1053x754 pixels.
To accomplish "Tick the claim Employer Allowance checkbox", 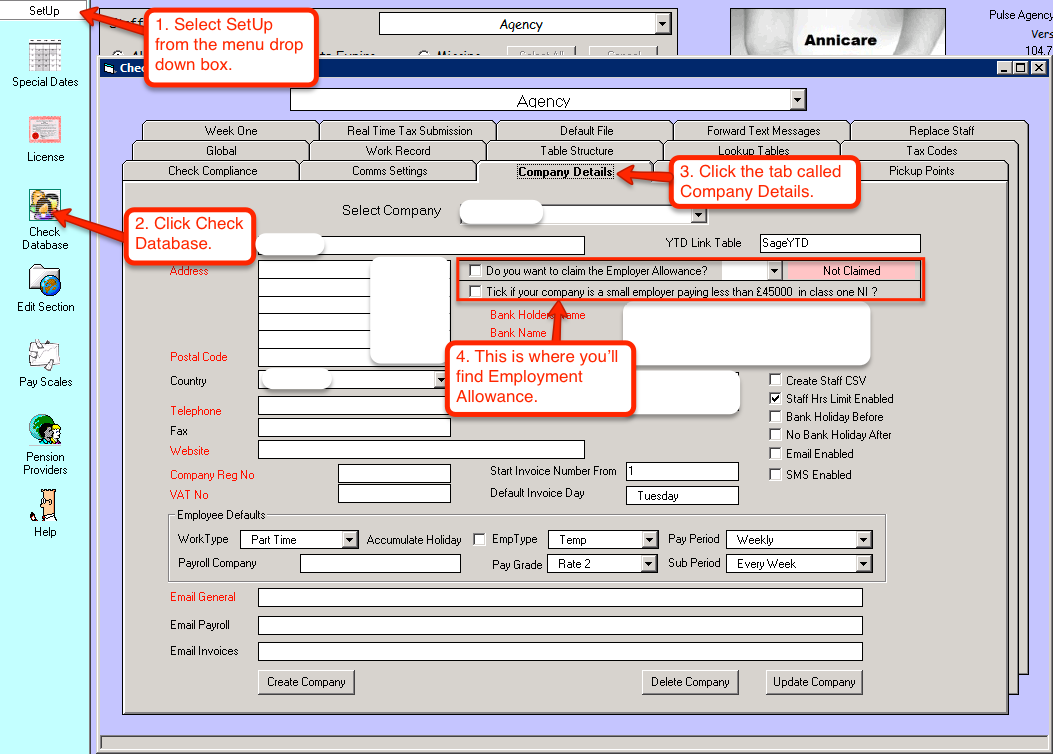I will pos(475,271).
